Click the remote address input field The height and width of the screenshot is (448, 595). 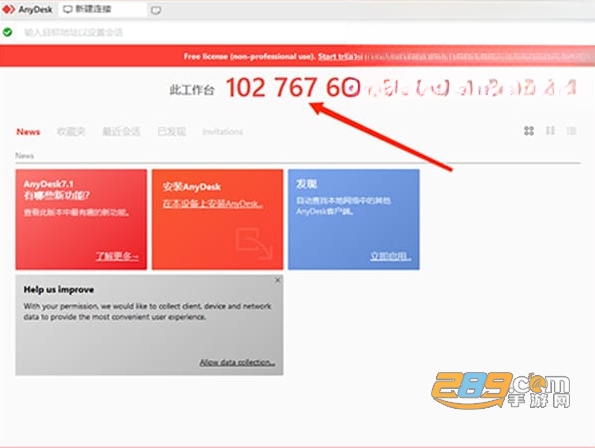click(296, 32)
